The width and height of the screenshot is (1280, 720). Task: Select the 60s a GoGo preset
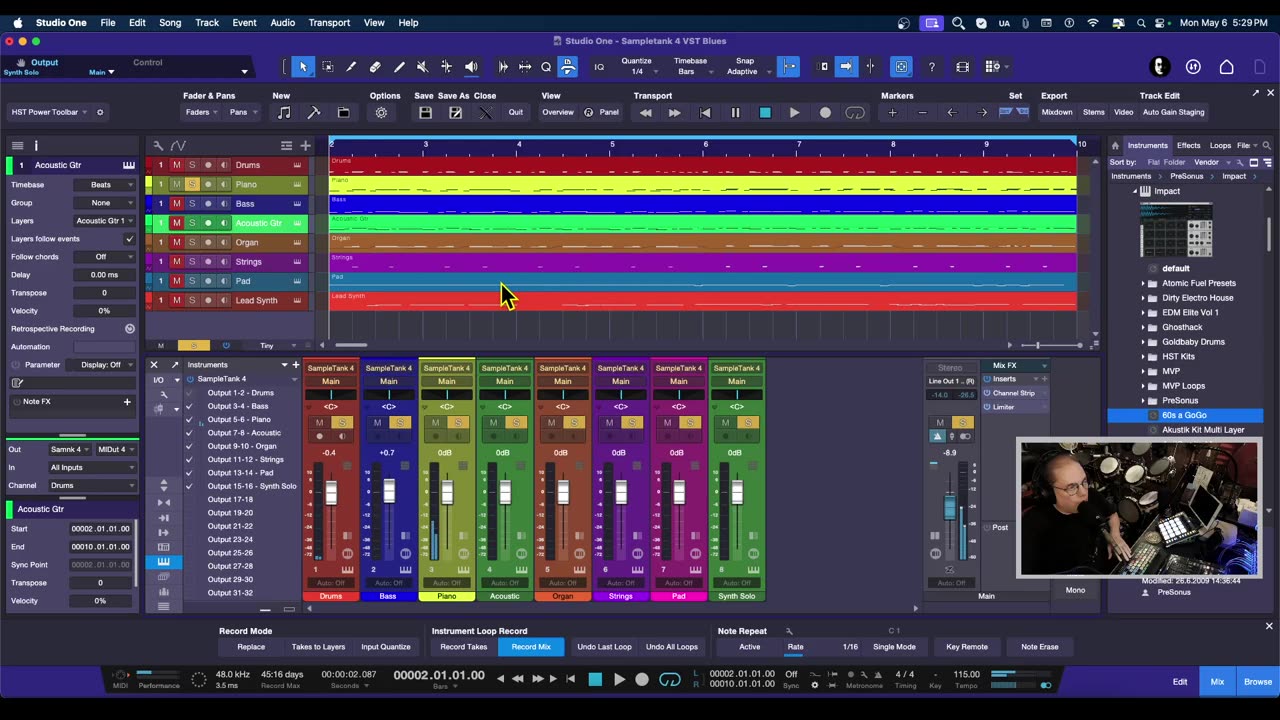pyautogui.click(x=1185, y=415)
